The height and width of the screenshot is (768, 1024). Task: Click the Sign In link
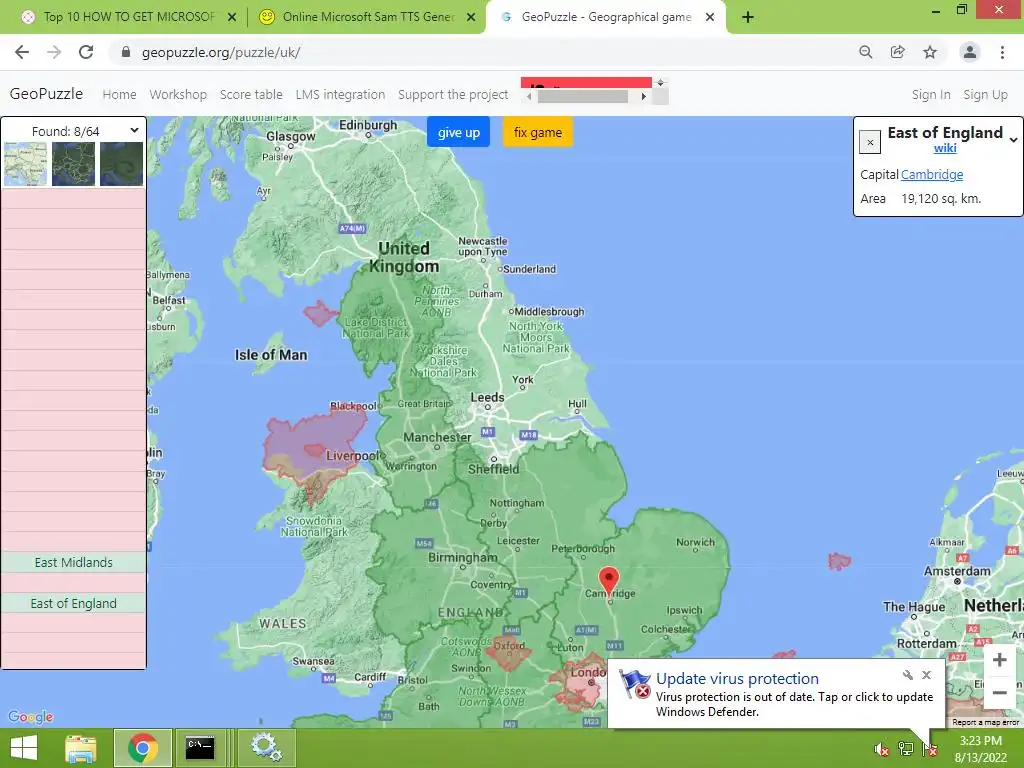(x=931, y=94)
